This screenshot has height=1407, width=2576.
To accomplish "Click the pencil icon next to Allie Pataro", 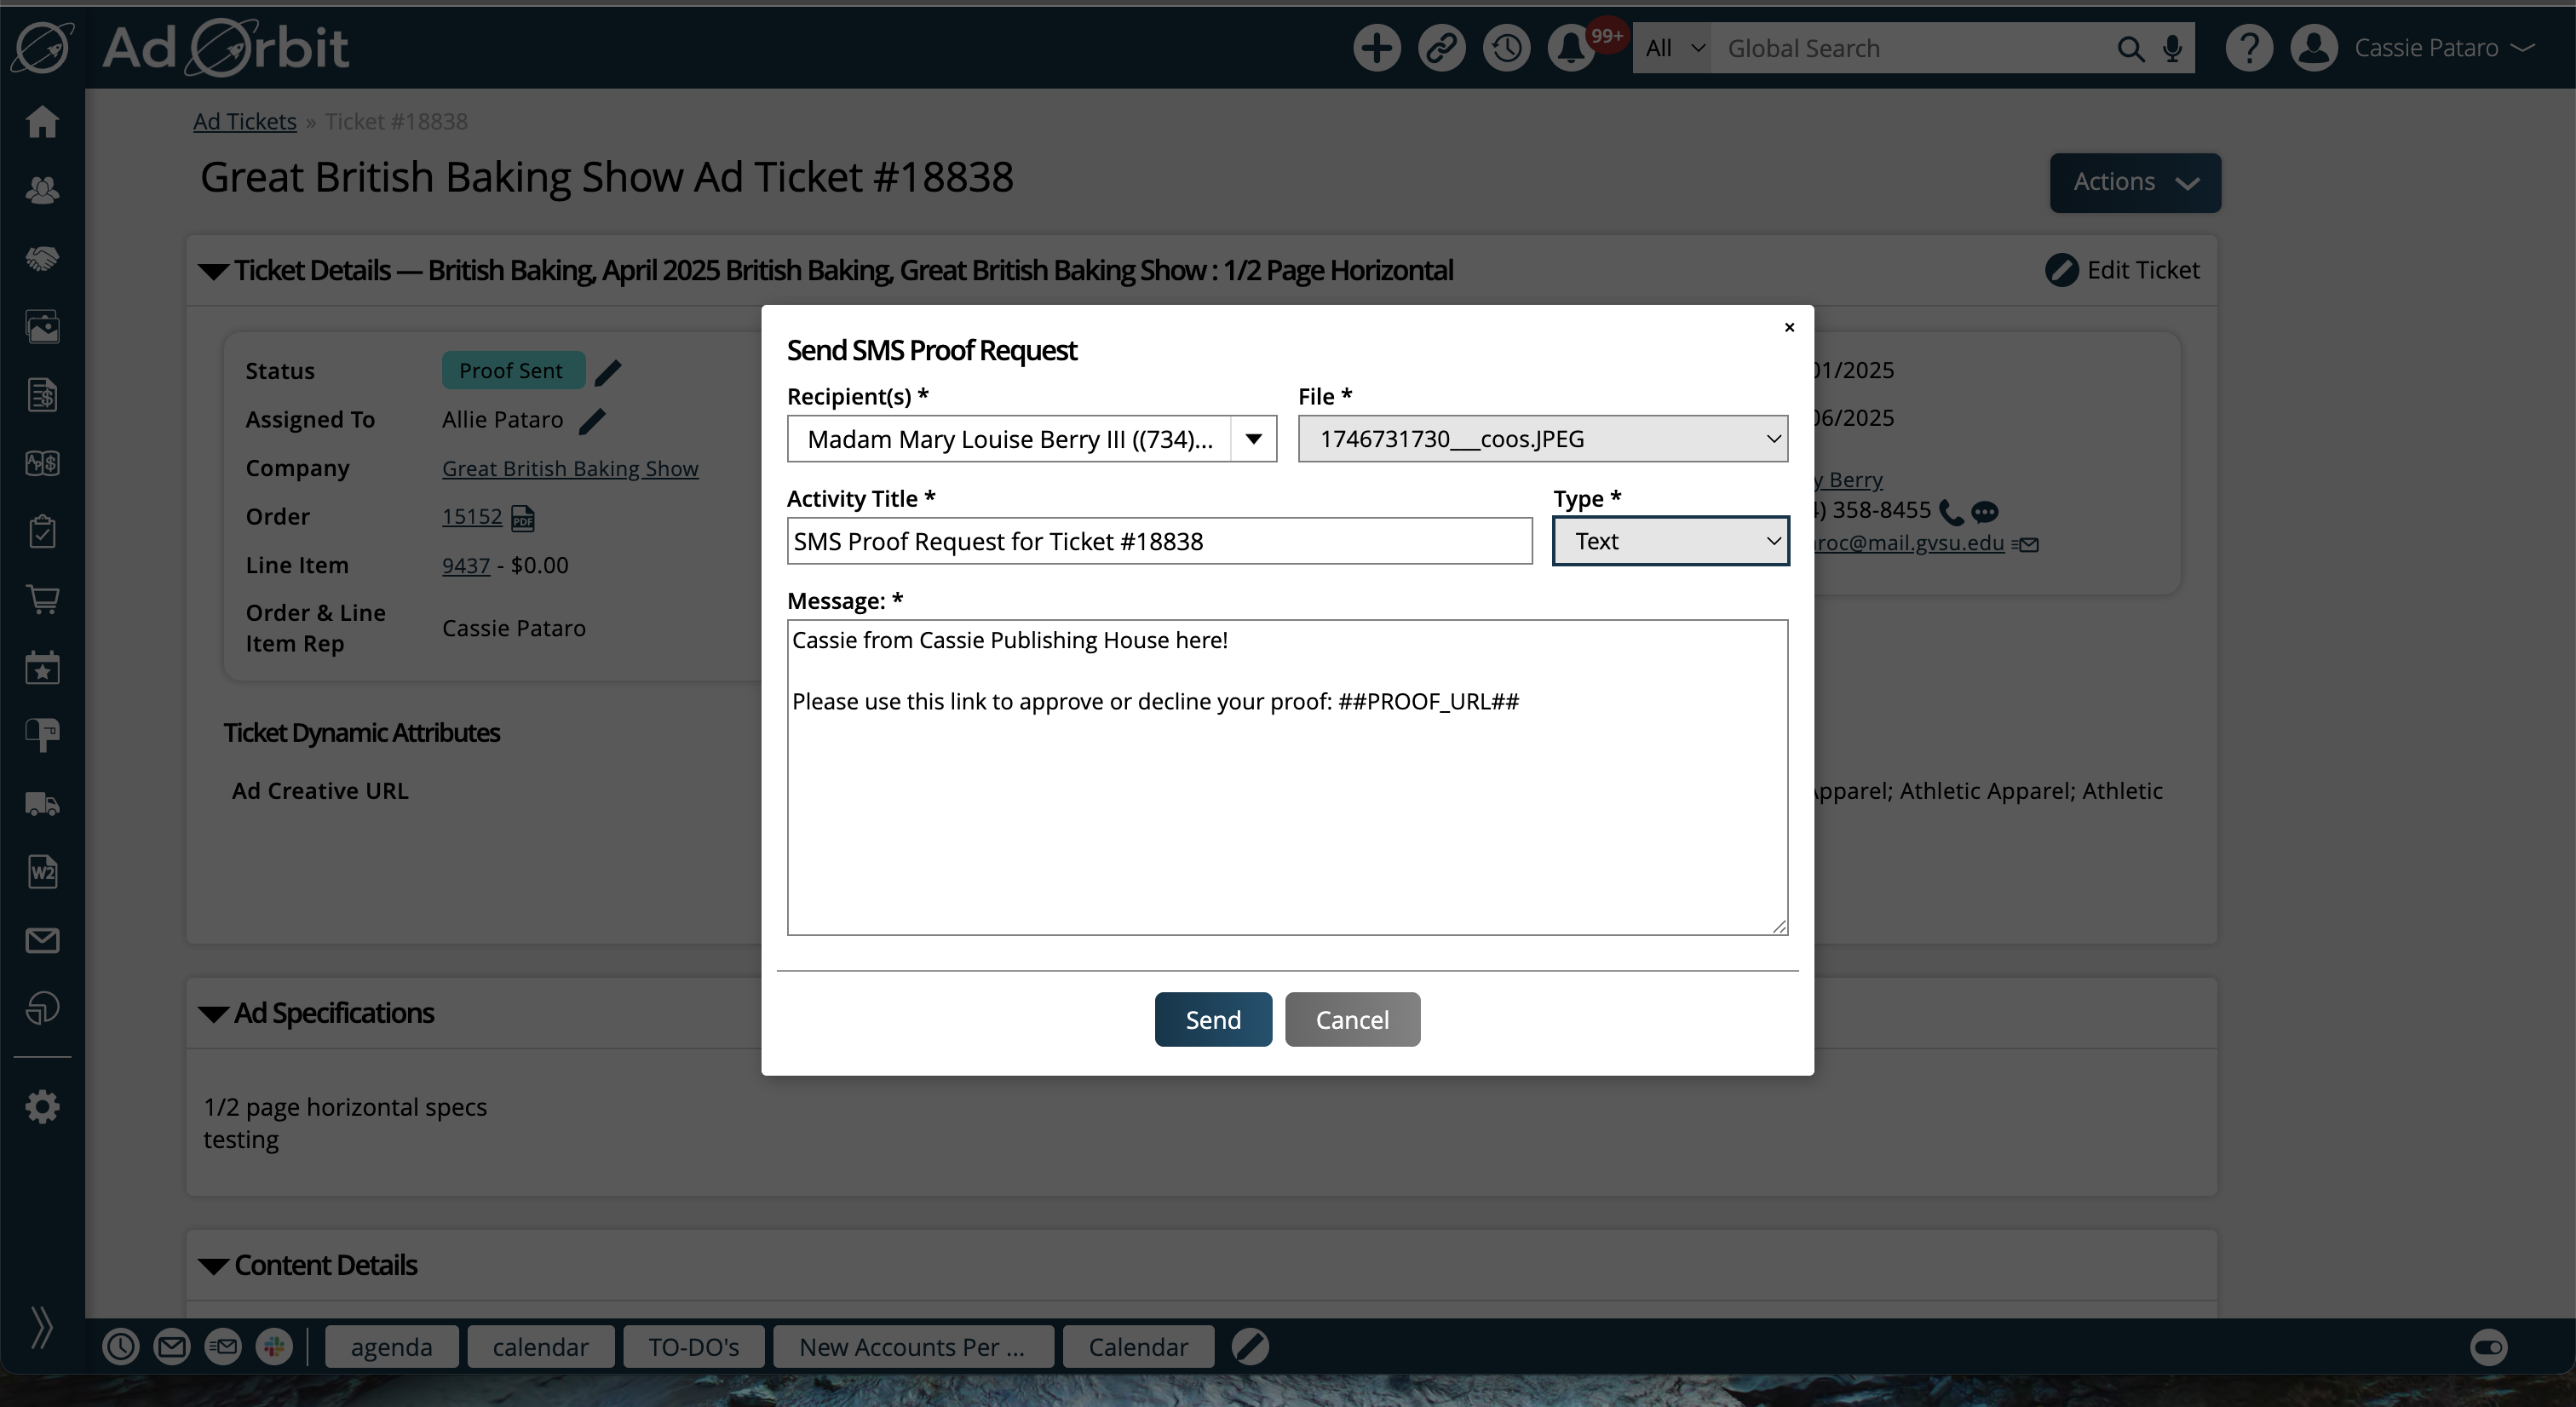I will coord(592,421).
